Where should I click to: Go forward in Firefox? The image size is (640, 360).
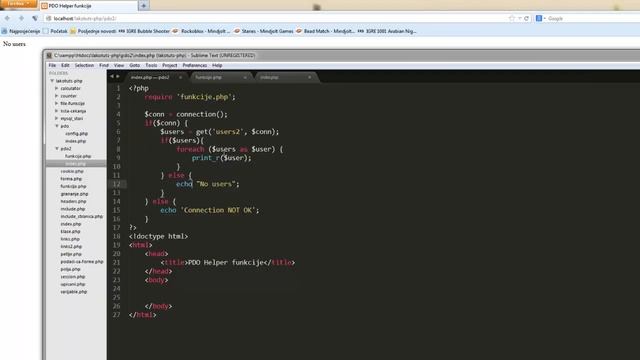21,18
